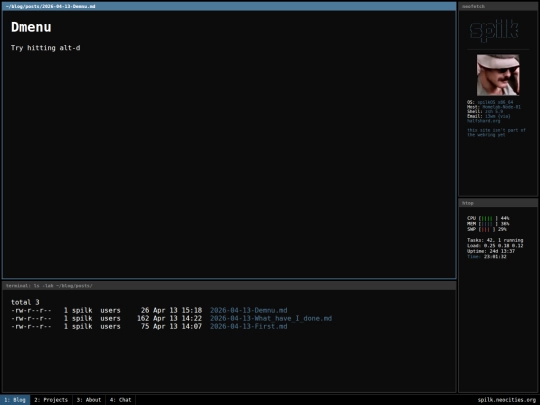Click the Dmenu post heading
The width and height of the screenshot is (540, 405).
(31, 27)
